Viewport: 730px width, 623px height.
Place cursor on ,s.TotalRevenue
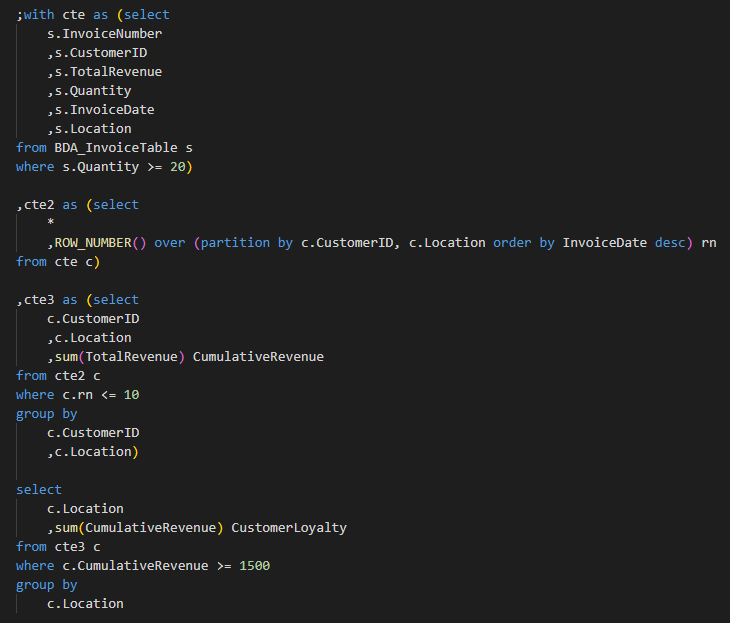click(x=104, y=72)
